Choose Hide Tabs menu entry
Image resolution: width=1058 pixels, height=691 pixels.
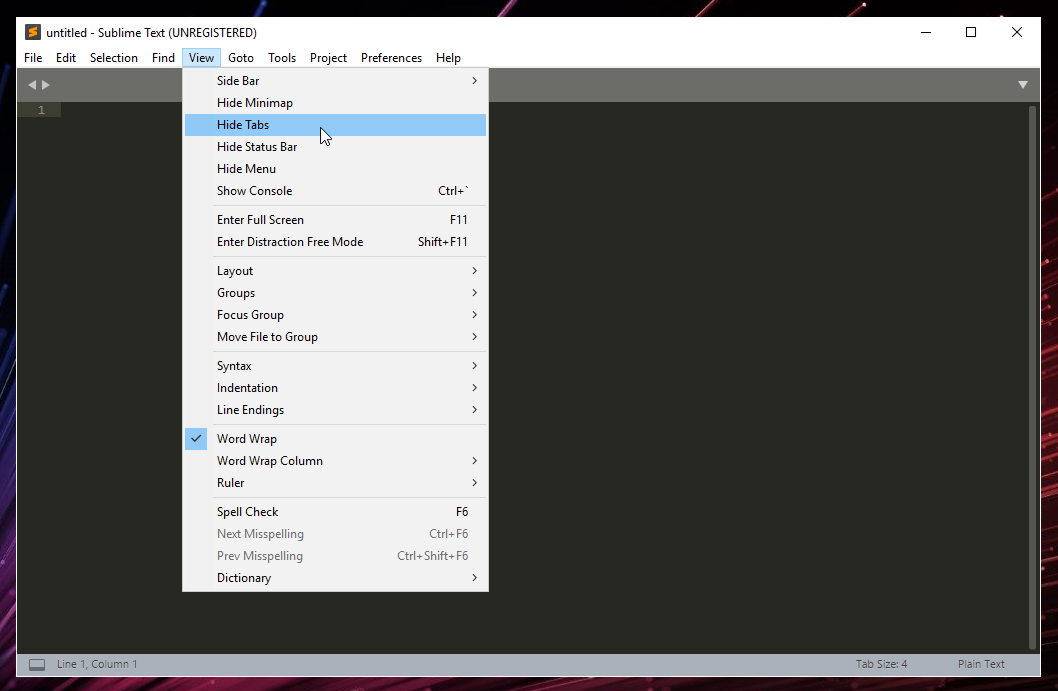335,125
